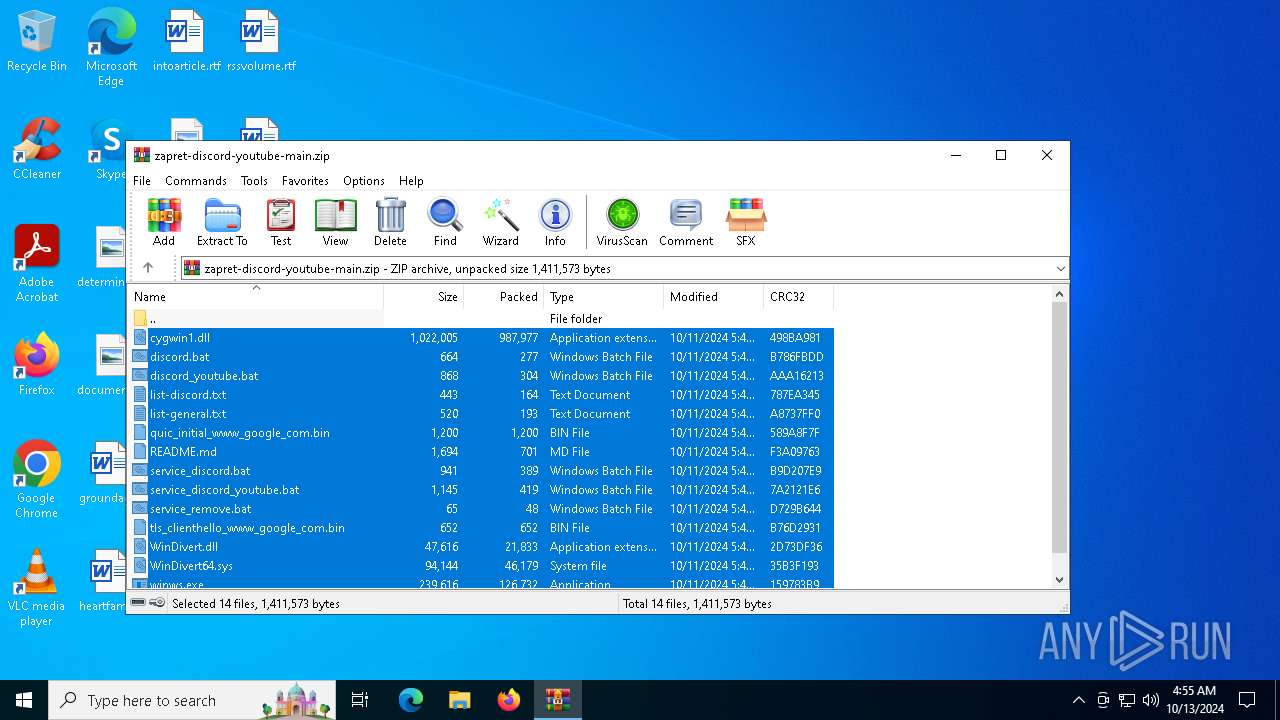Screen dimensions: 1280x720
Task: Click the file list scroll down arrow
Action: (1060, 580)
